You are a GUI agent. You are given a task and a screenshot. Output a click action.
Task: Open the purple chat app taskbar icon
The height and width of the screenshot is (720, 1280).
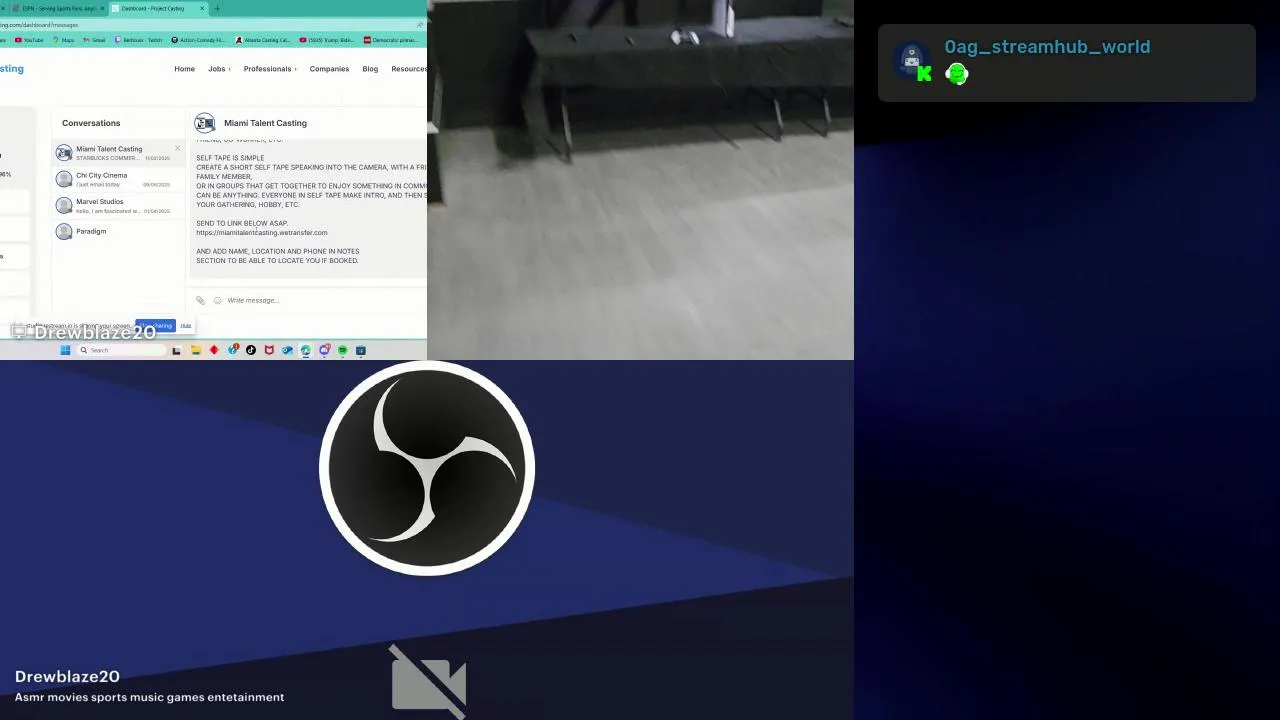[x=324, y=350]
